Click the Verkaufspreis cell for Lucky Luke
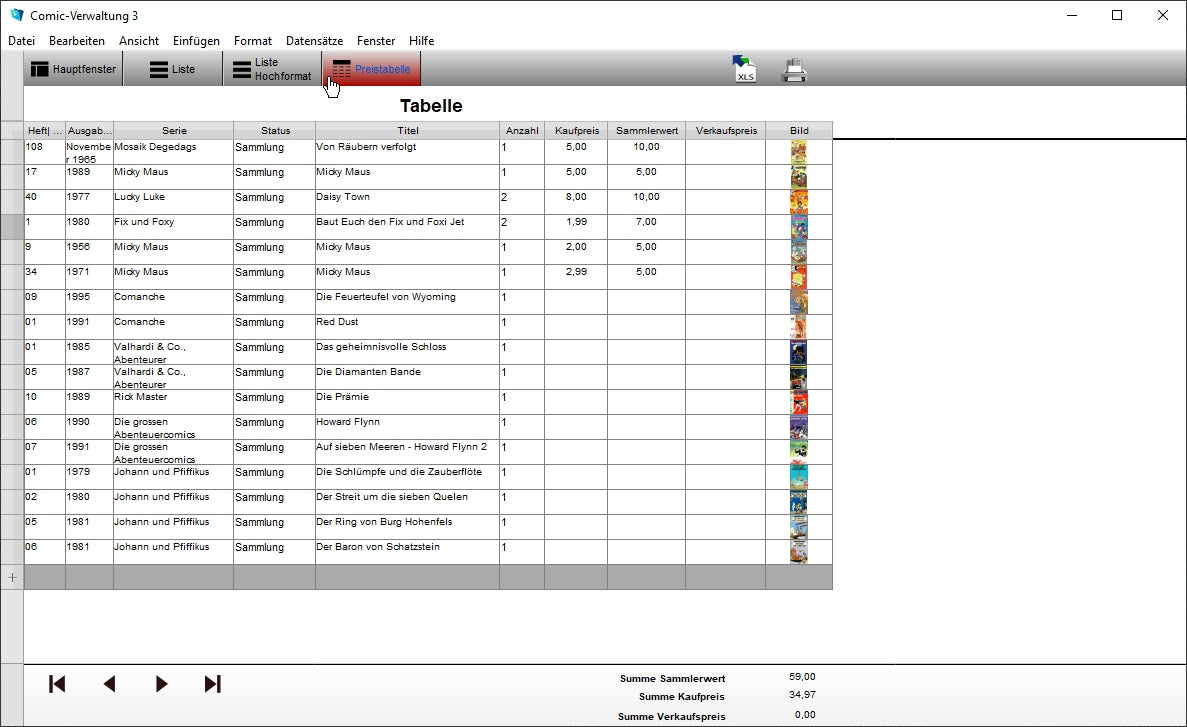 tap(725, 202)
